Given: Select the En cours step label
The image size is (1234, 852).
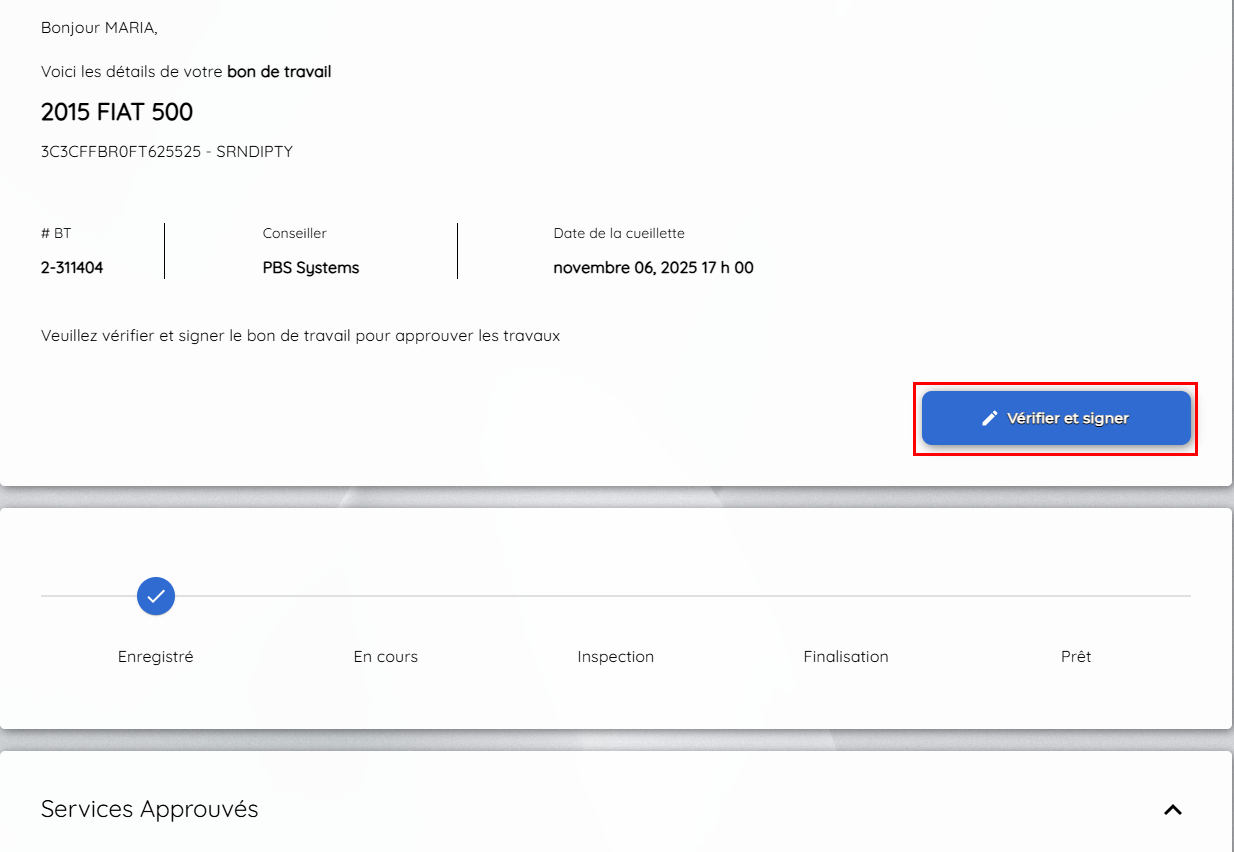Looking at the screenshot, I should tap(385, 657).
